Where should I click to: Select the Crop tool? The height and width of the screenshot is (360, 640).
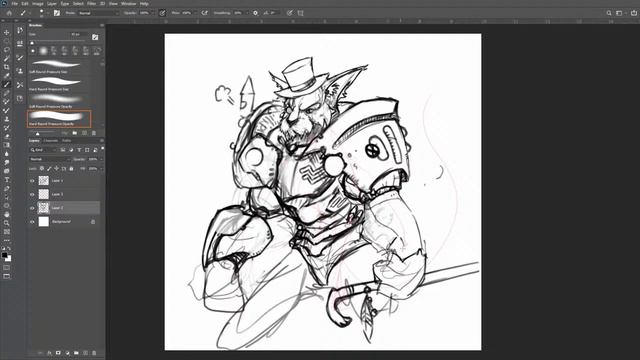pos(7,67)
